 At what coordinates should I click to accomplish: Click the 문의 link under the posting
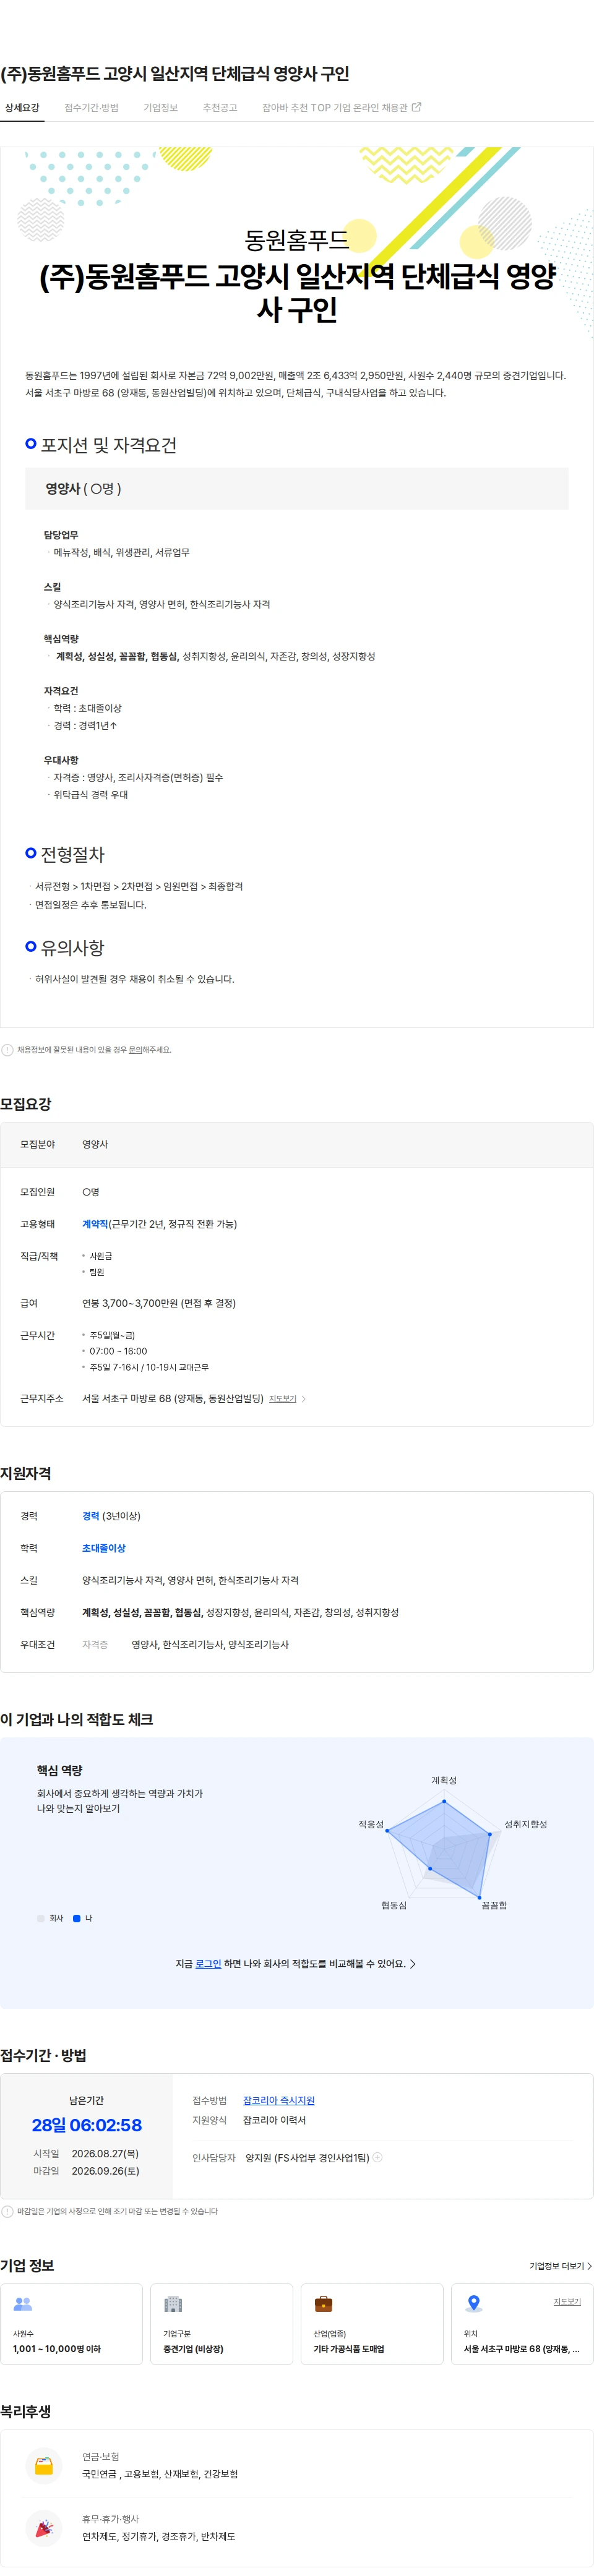click(x=135, y=1050)
